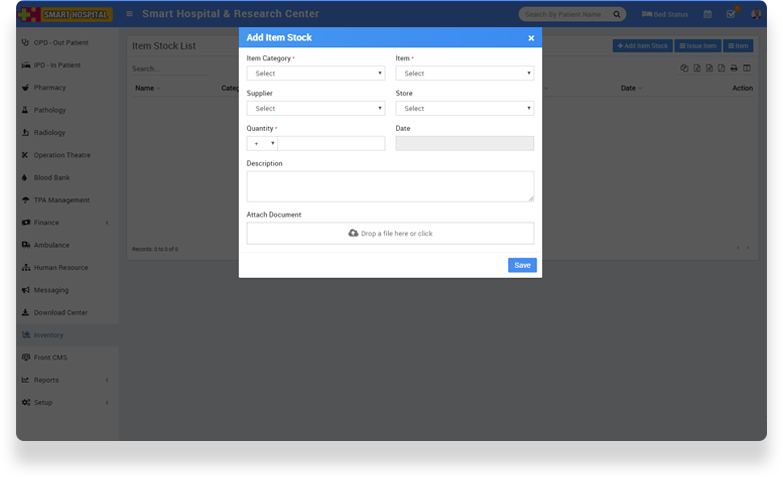Click the user profile avatar
Viewport: 783px width, 478px height.
[x=755, y=14]
